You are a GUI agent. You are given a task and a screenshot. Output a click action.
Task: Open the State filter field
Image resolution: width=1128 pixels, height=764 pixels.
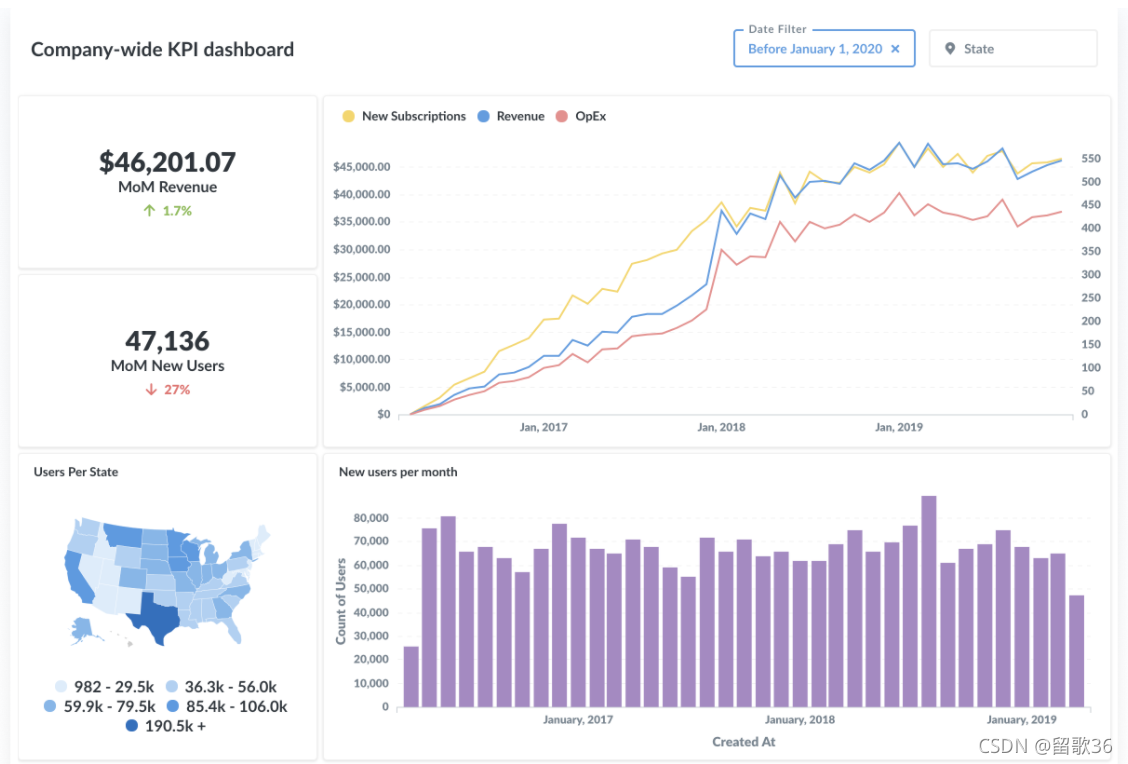click(x=1020, y=49)
